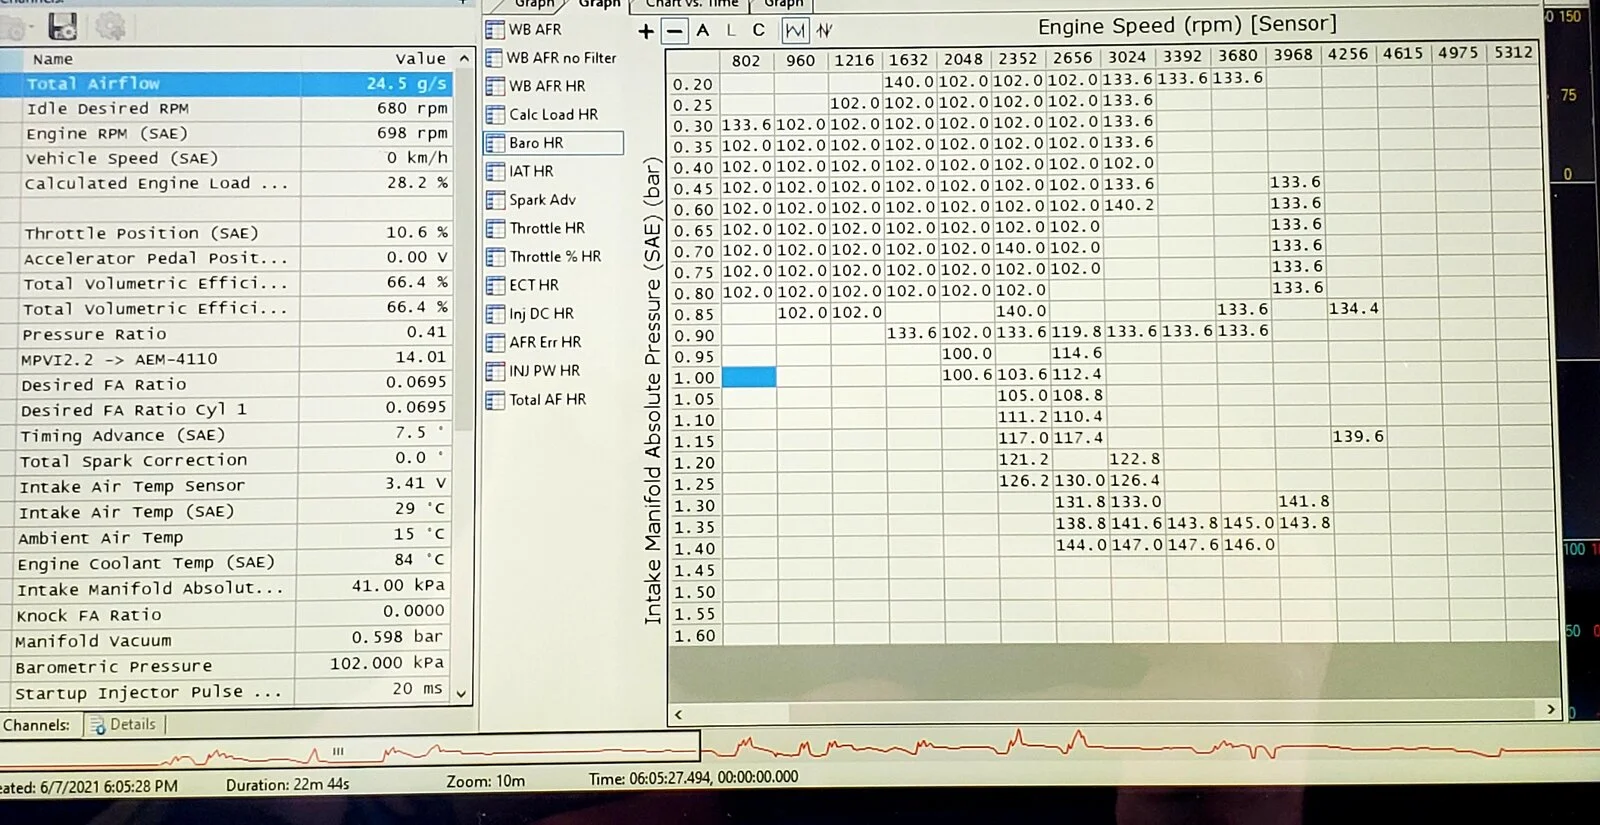Click the Zoom: 10m status bar text

pos(486,781)
